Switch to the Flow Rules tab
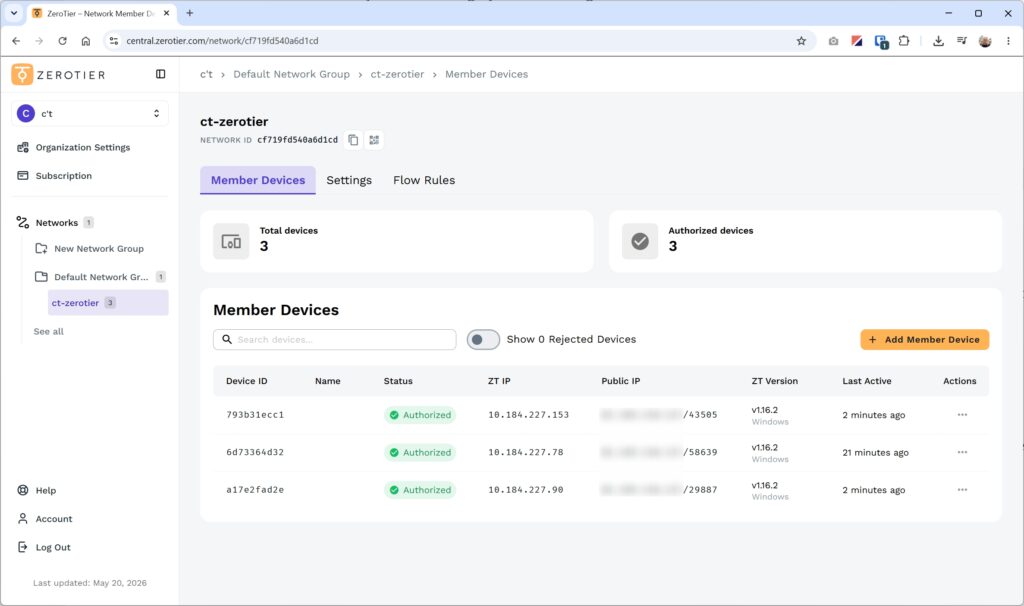This screenshot has height=606, width=1024. click(424, 180)
